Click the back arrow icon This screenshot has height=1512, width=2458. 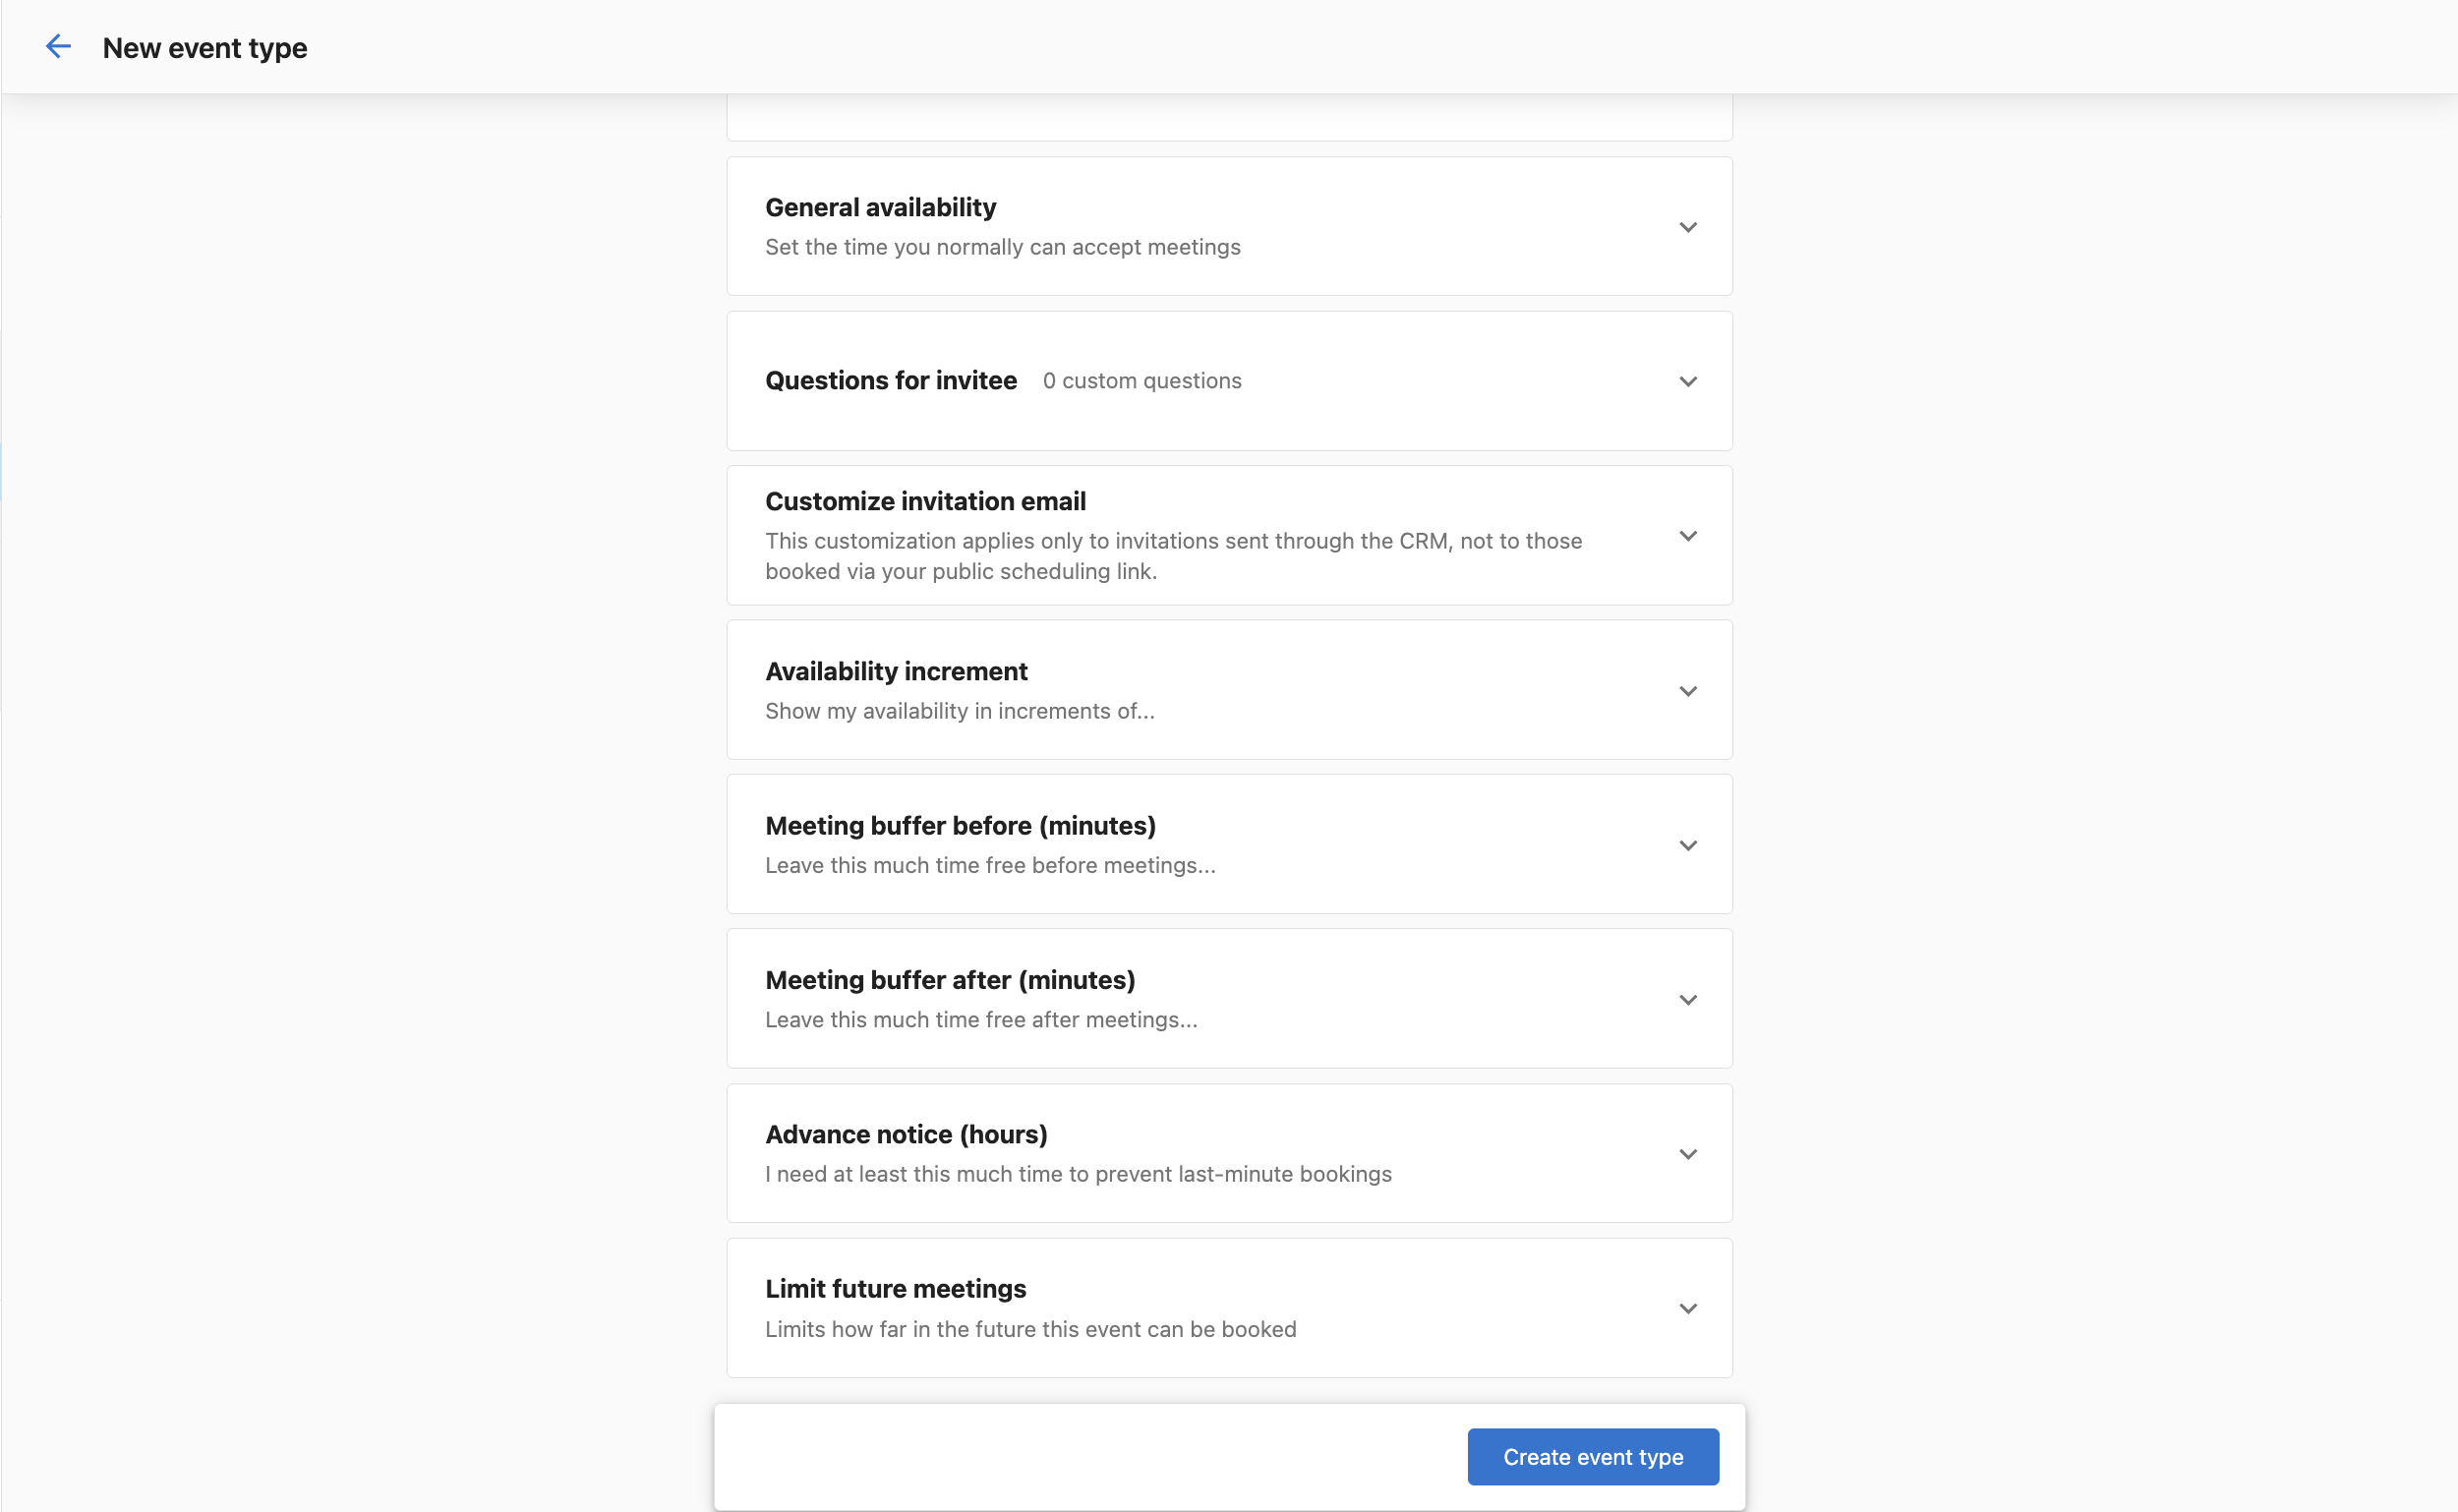pos(58,47)
